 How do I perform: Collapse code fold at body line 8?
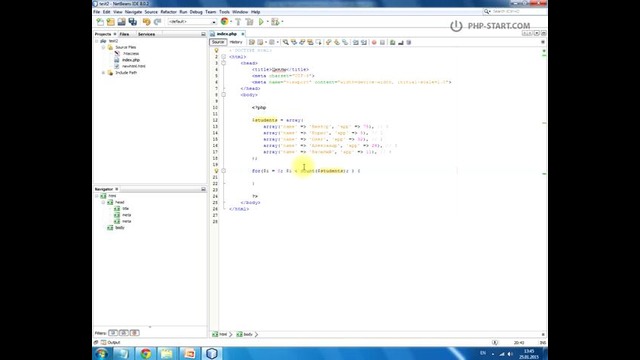[x=224, y=95]
